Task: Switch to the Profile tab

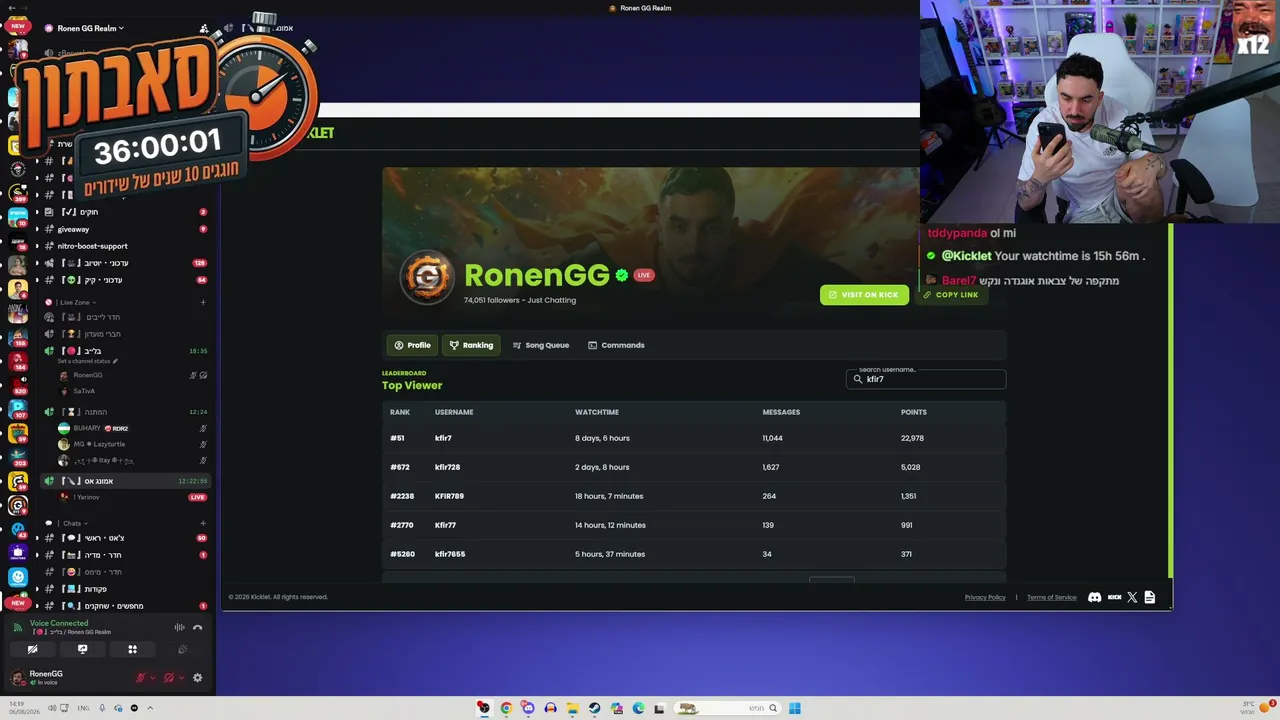Action: 413,345
